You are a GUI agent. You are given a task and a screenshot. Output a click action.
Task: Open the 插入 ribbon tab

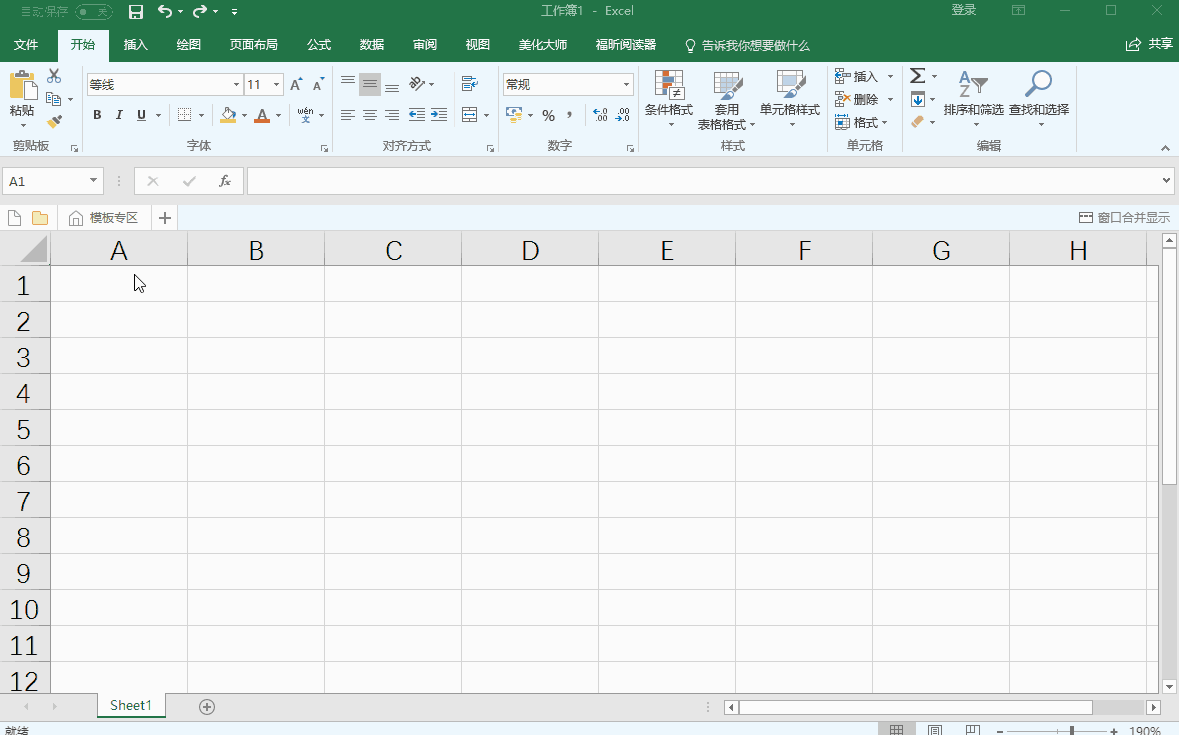pyautogui.click(x=135, y=45)
